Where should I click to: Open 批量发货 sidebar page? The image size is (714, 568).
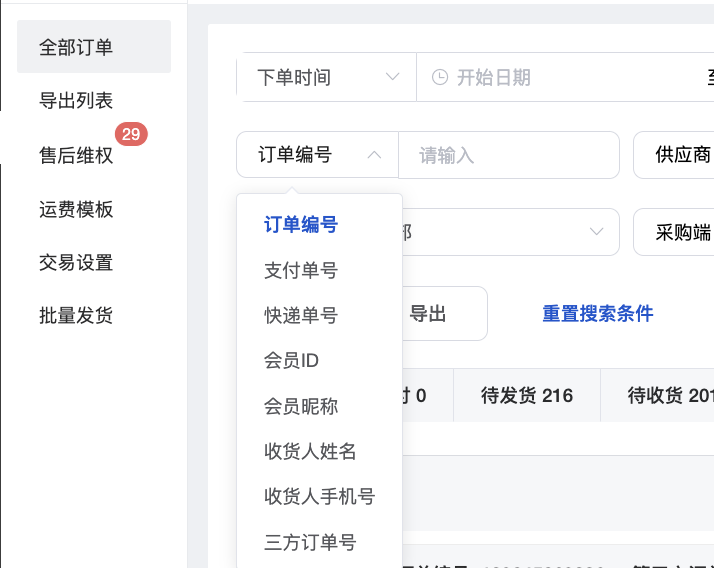pos(76,316)
